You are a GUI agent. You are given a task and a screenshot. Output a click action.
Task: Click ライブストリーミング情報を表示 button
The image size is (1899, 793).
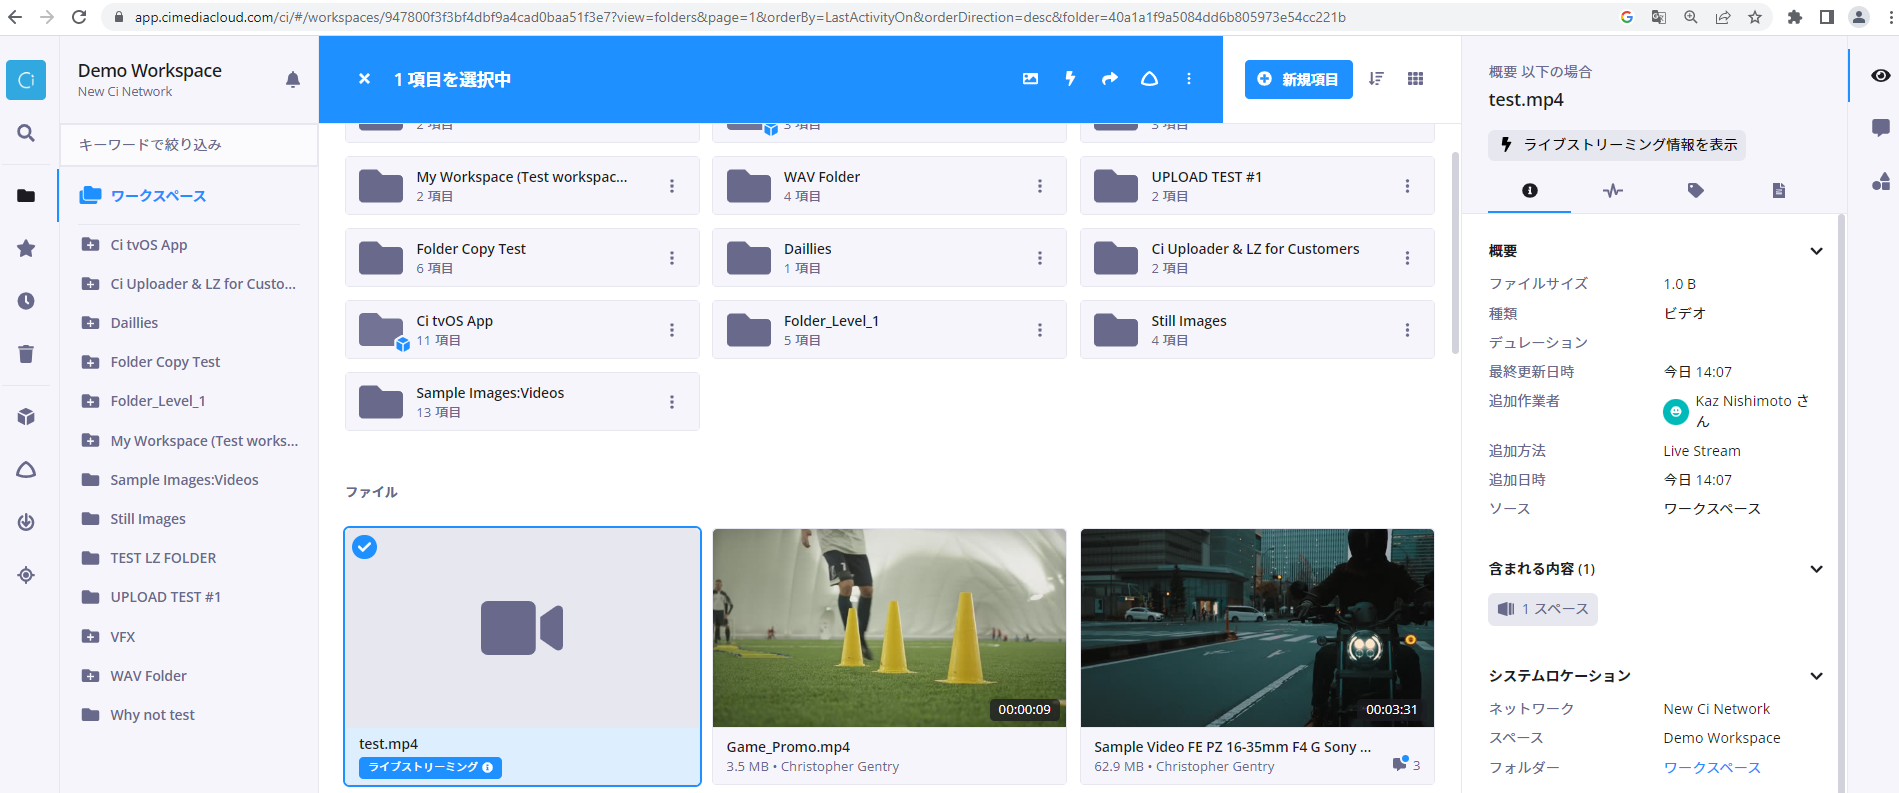pos(1617,145)
